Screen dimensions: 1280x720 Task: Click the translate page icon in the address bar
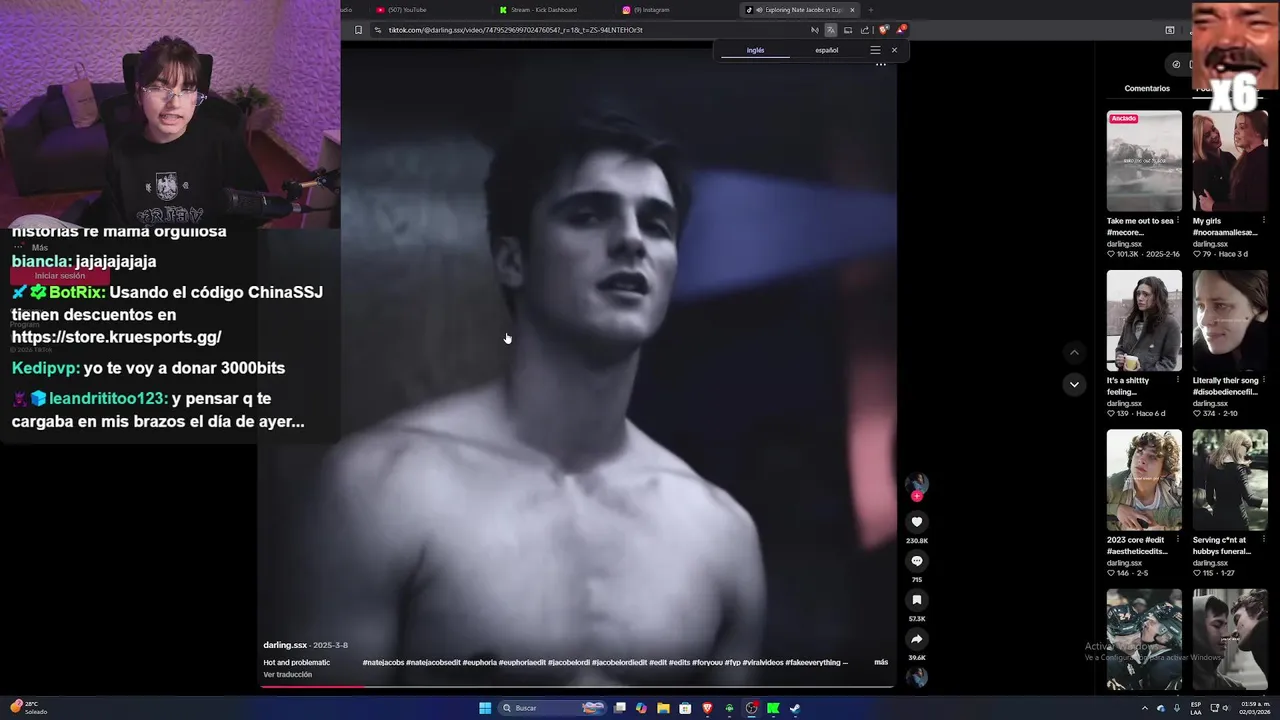pos(830,30)
